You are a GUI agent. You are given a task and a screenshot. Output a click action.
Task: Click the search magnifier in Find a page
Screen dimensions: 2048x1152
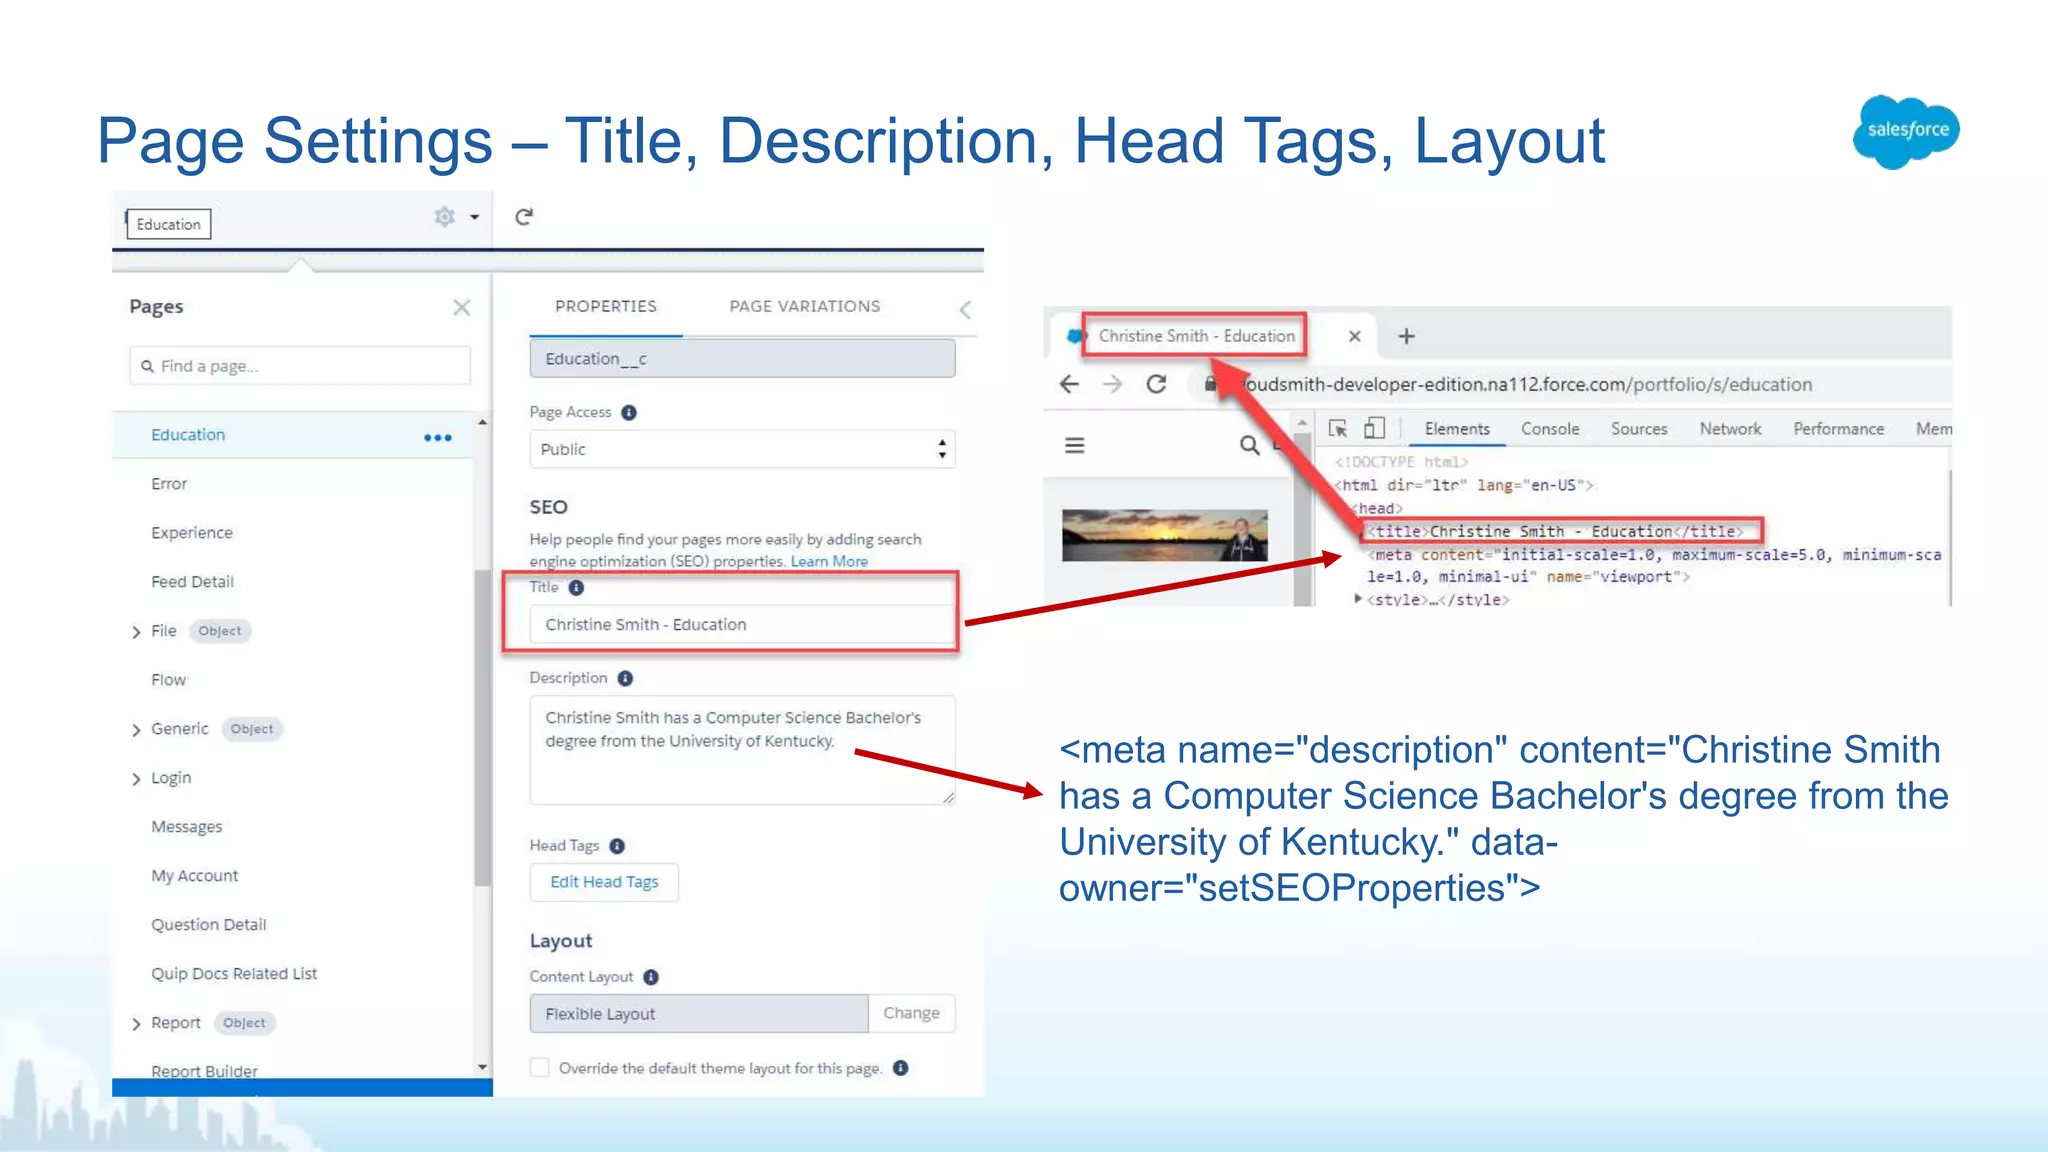pyautogui.click(x=147, y=366)
